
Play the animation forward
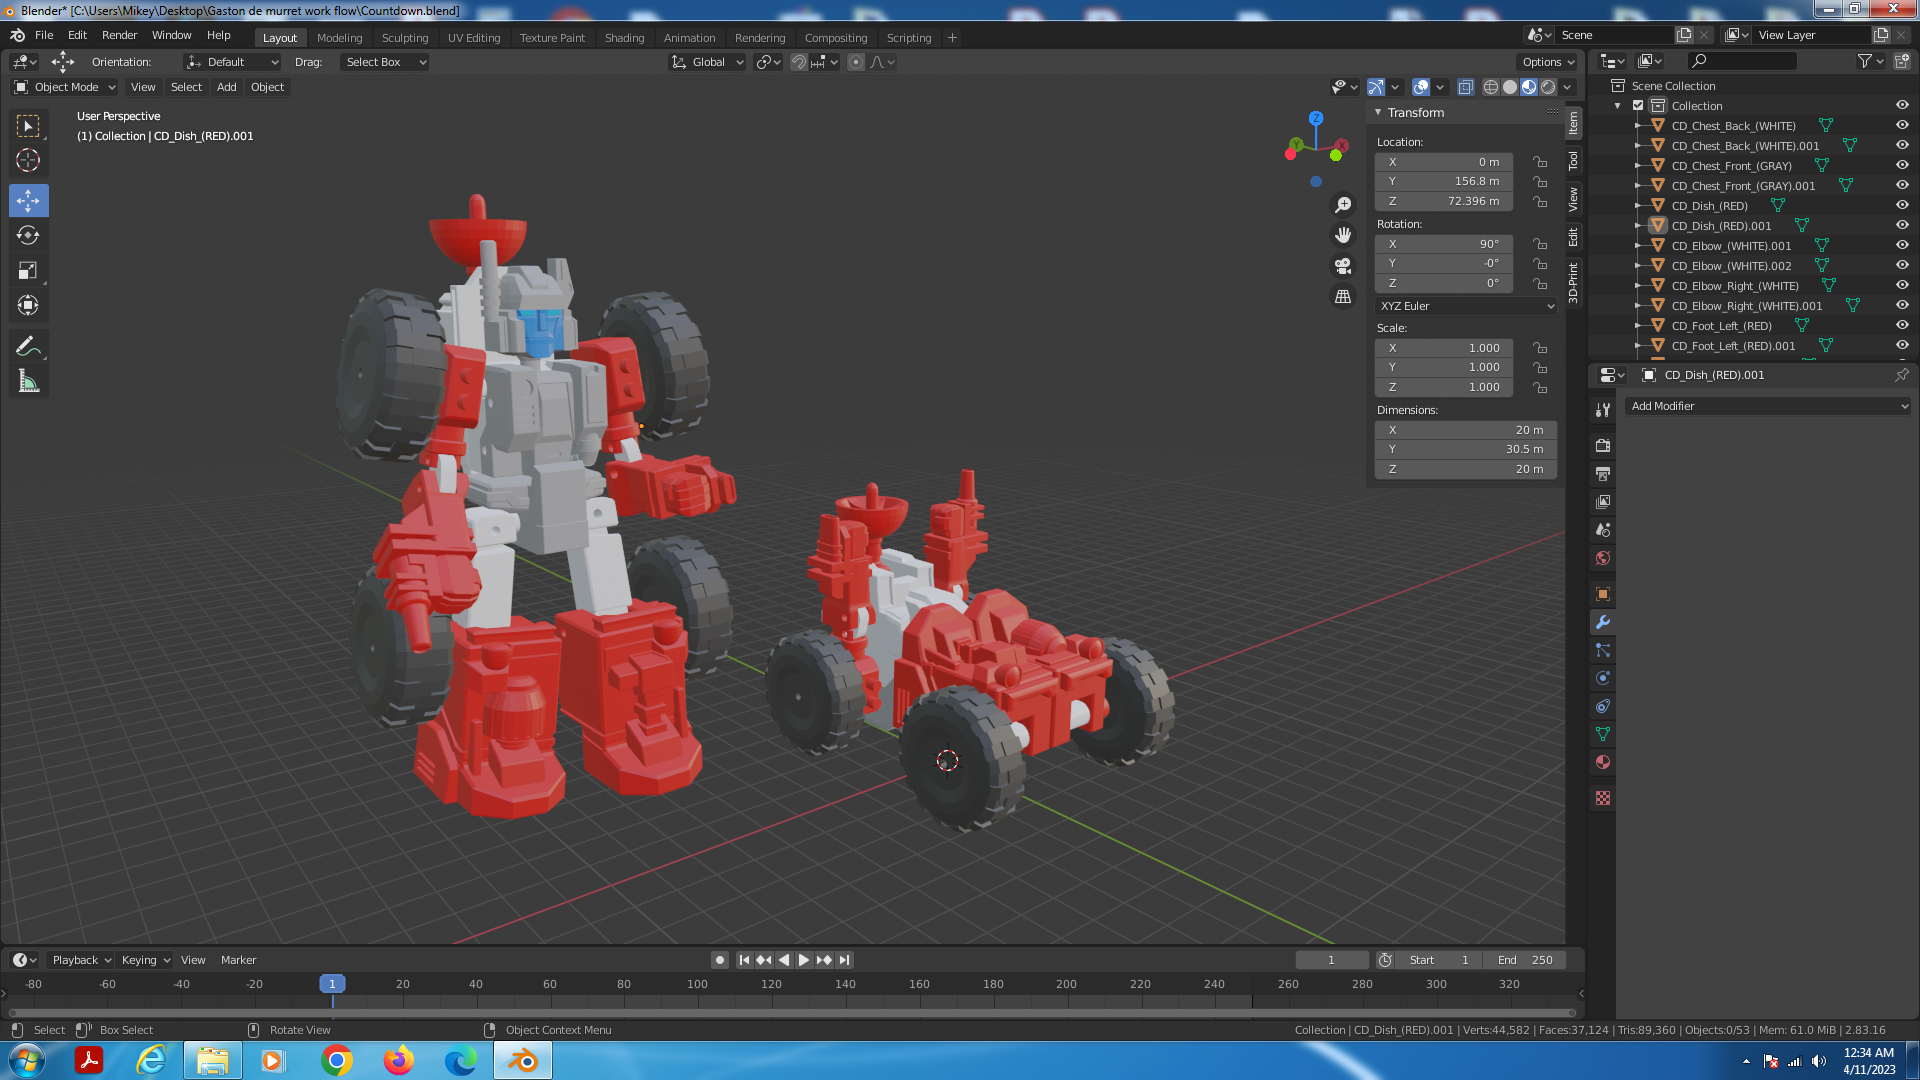click(804, 960)
